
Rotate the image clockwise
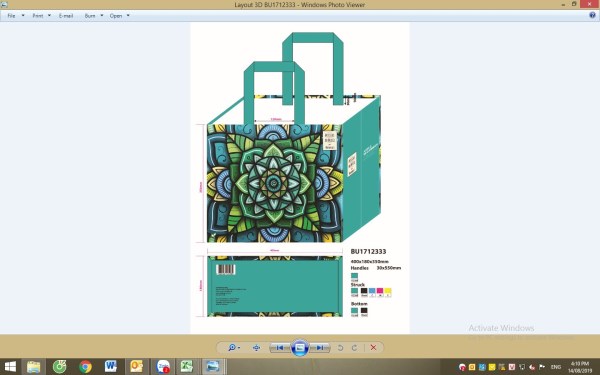tap(354, 347)
